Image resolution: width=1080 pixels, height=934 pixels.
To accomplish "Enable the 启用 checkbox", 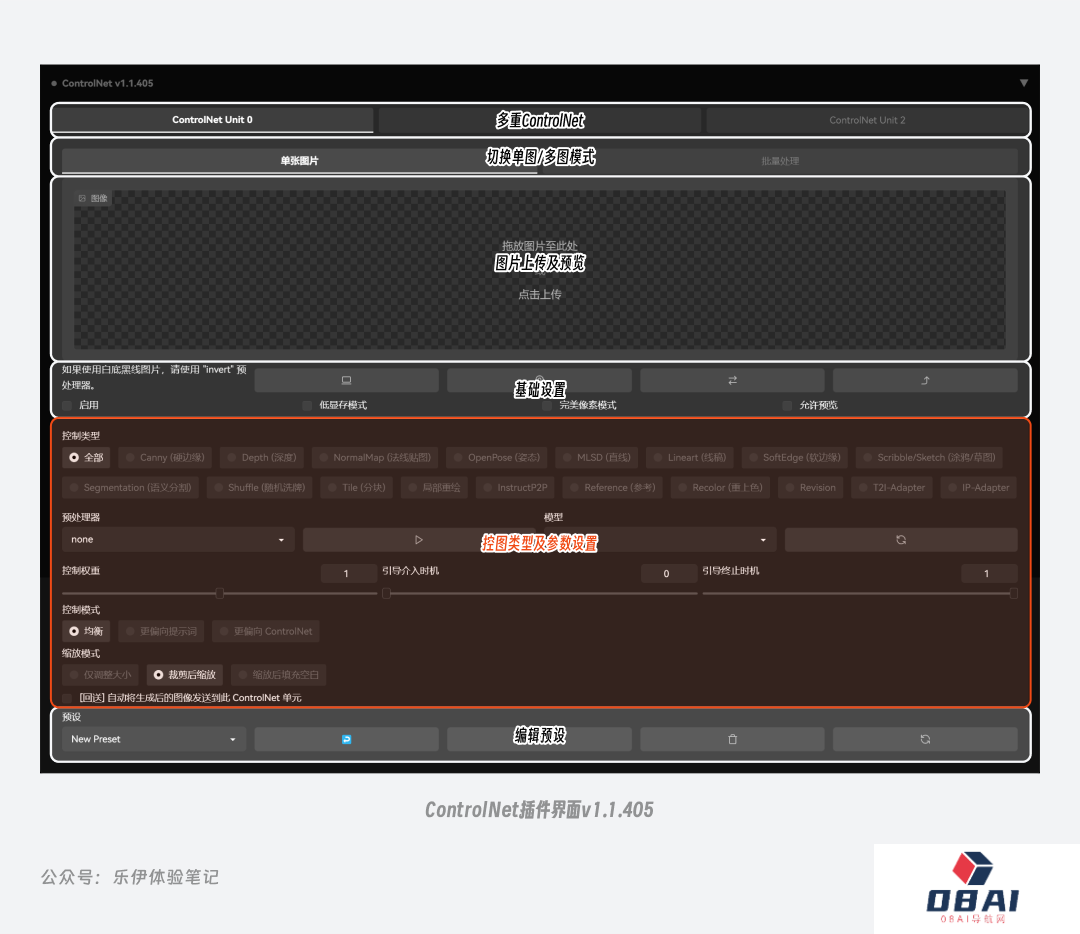I will pos(68,405).
